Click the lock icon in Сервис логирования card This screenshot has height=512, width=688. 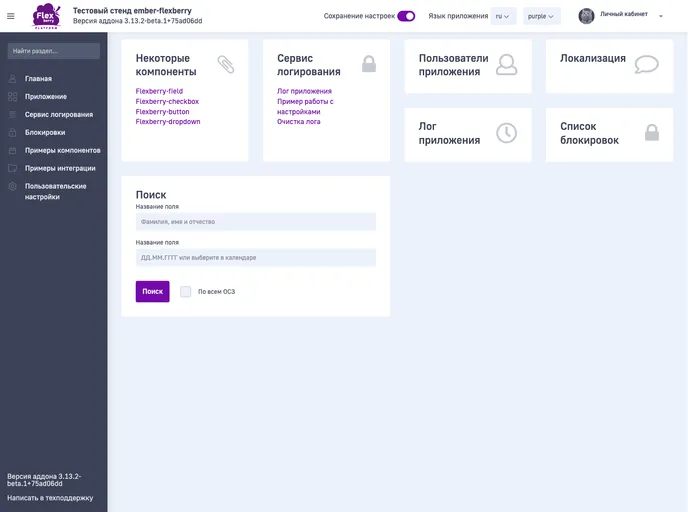click(369, 64)
